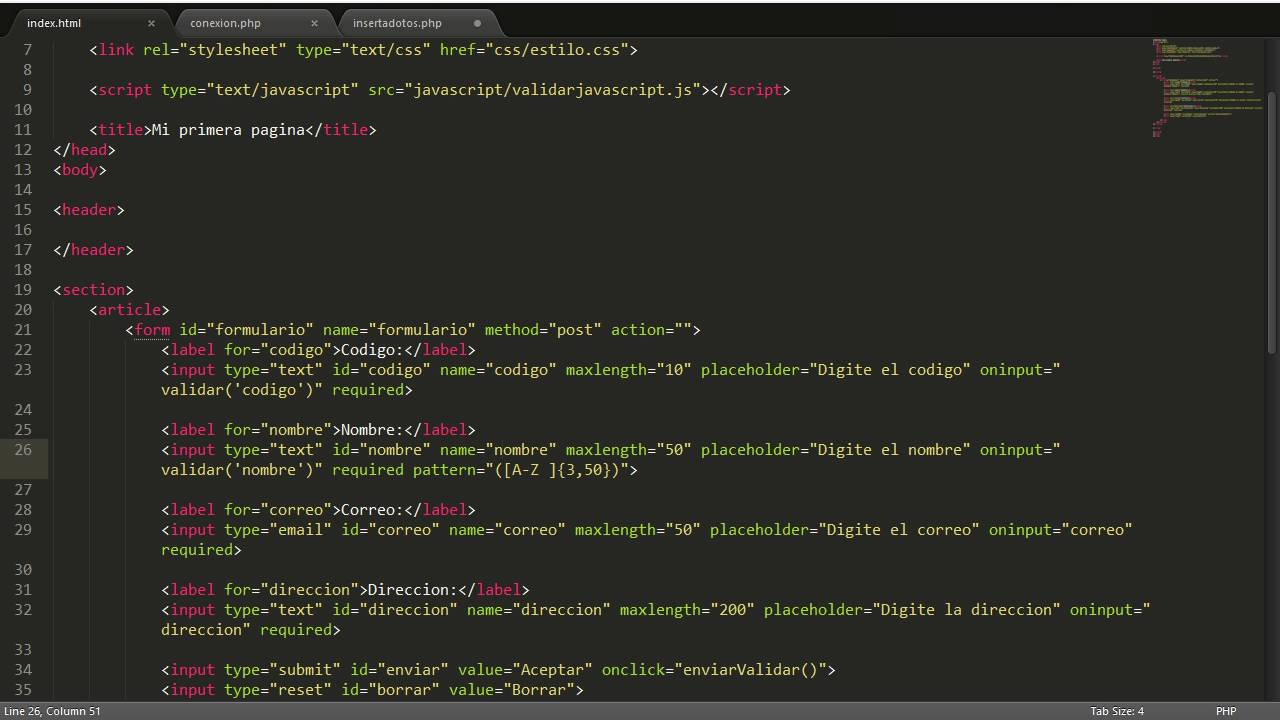Click the "enviarValidar()" onclick value

tap(750, 669)
